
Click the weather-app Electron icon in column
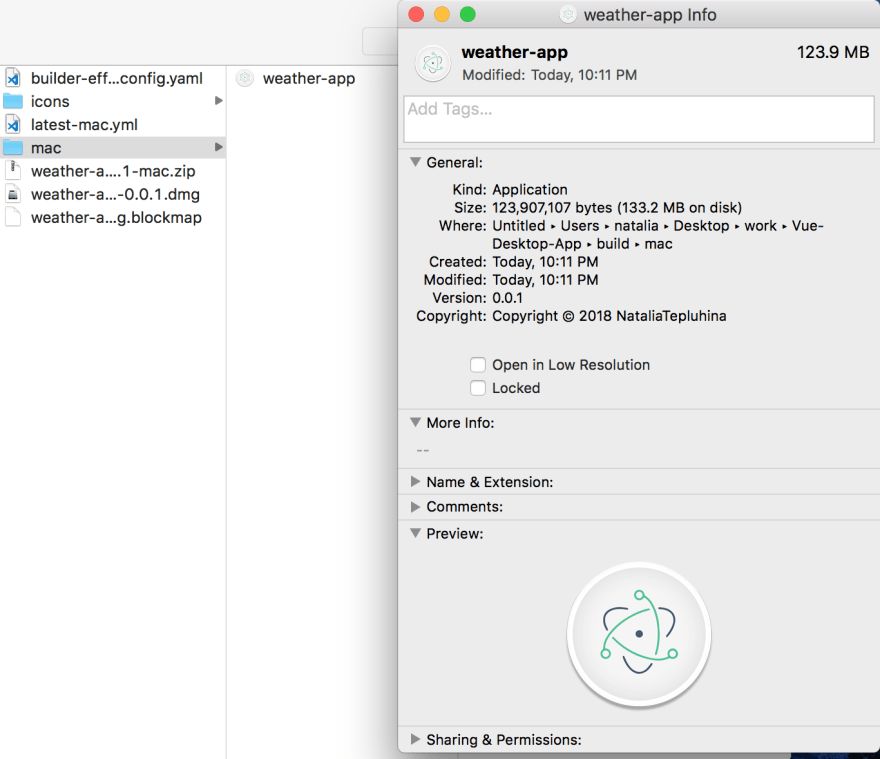pos(245,78)
